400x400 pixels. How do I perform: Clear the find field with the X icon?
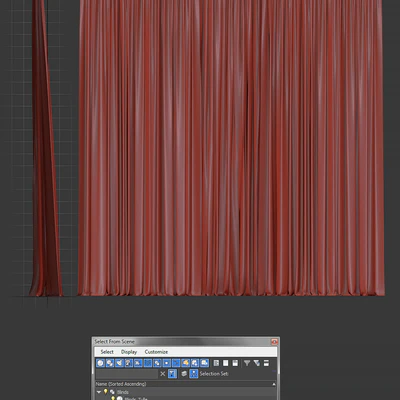(163, 374)
